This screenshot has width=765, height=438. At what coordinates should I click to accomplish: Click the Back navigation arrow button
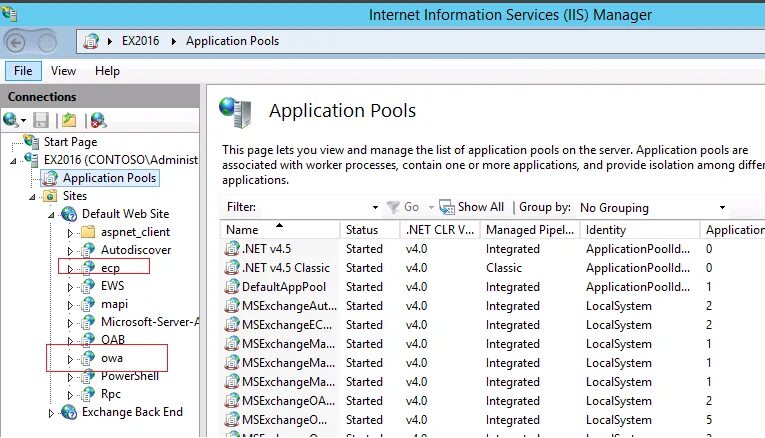point(16,43)
